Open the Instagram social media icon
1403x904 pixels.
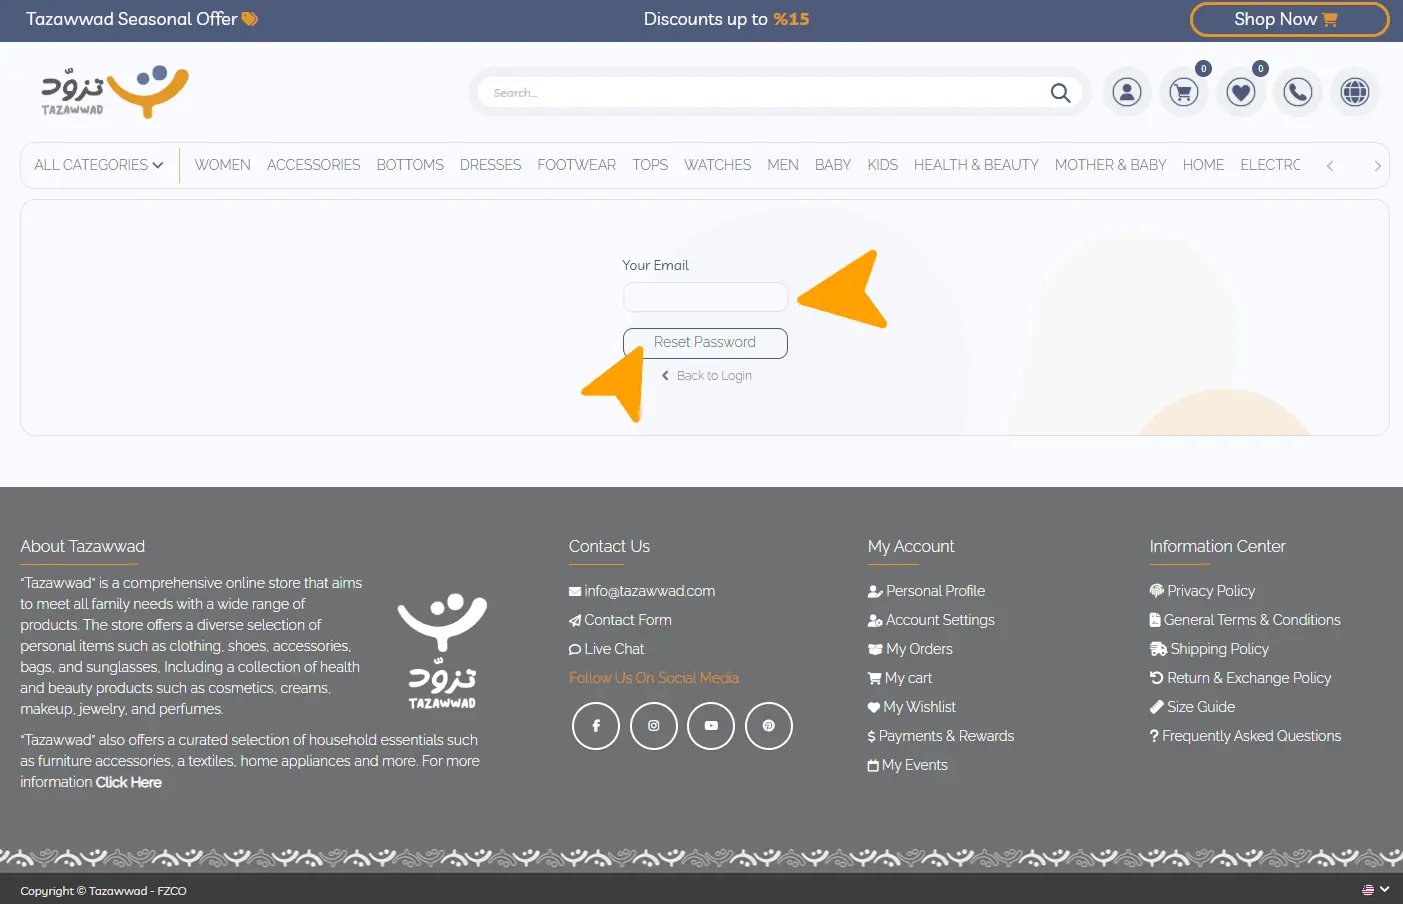[654, 726]
